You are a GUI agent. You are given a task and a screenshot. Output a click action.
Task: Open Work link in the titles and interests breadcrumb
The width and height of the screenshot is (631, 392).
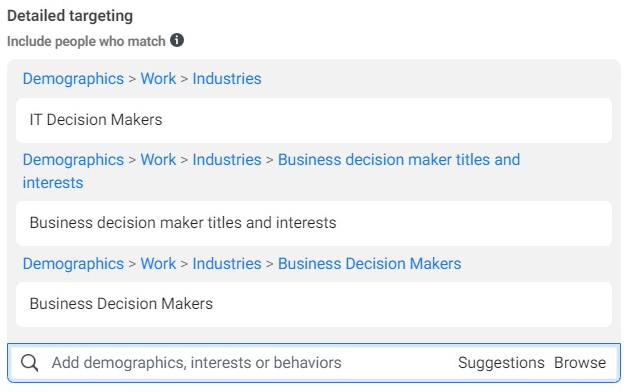pos(158,160)
